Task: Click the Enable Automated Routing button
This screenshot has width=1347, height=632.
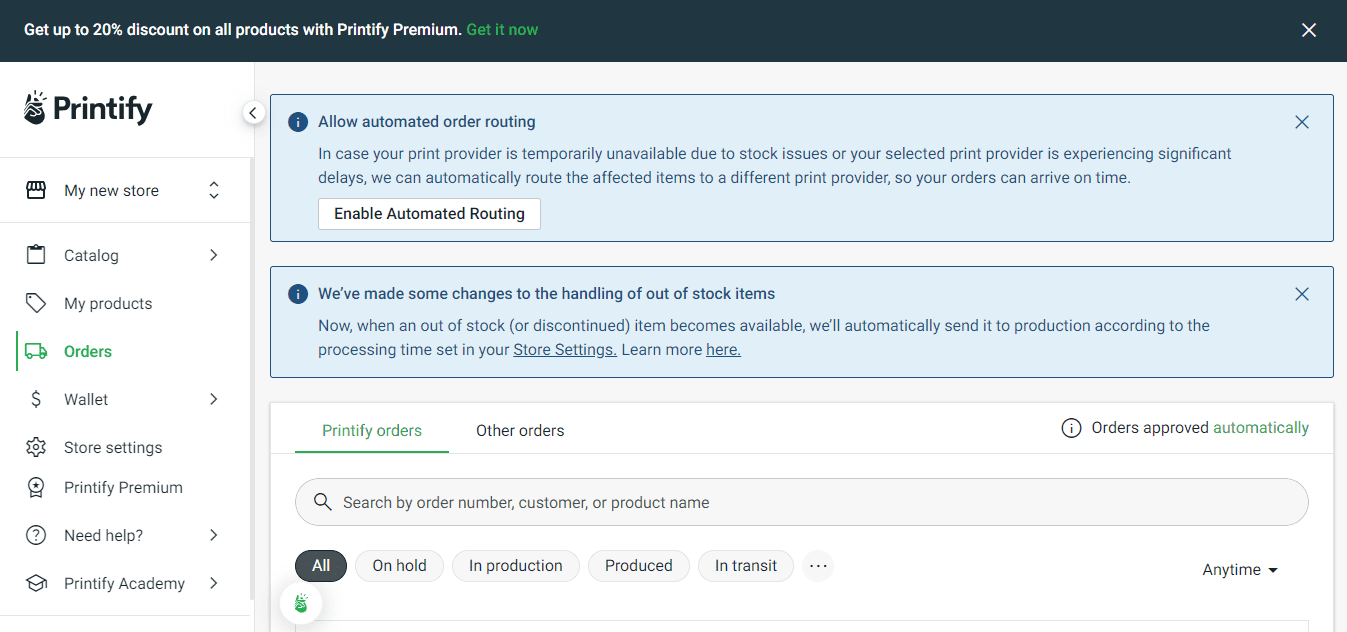Action: click(x=429, y=214)
